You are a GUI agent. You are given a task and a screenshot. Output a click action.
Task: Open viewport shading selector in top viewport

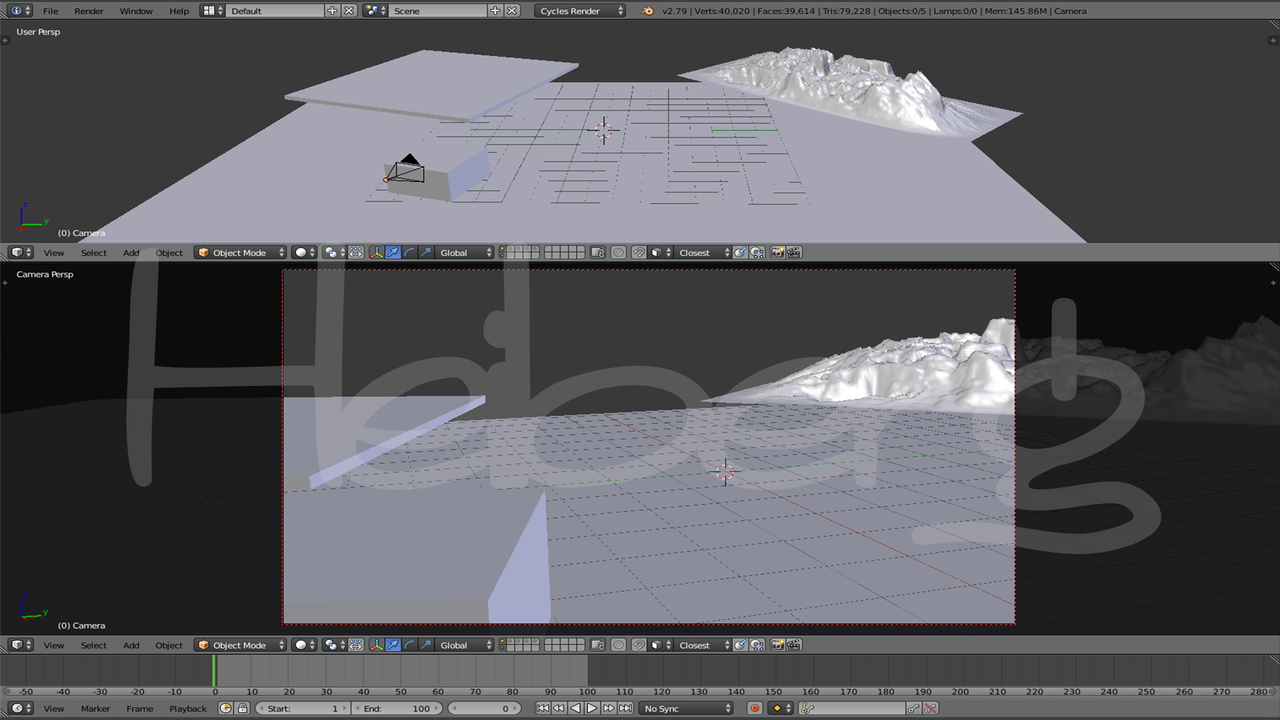pos(305,252)
